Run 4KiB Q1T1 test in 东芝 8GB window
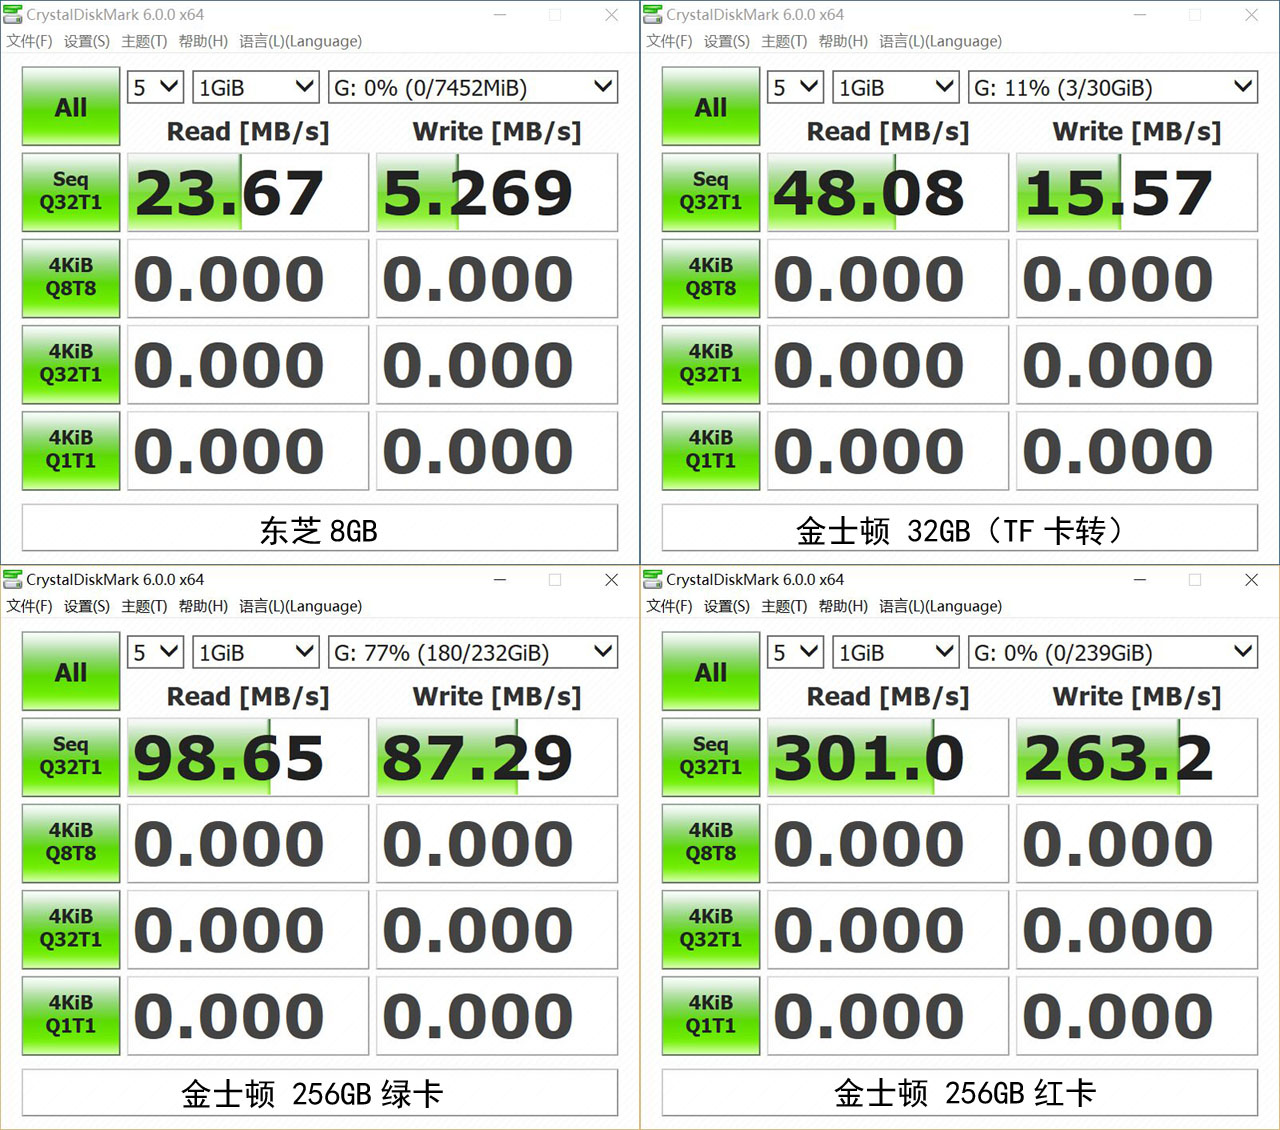 coord(71,450)
